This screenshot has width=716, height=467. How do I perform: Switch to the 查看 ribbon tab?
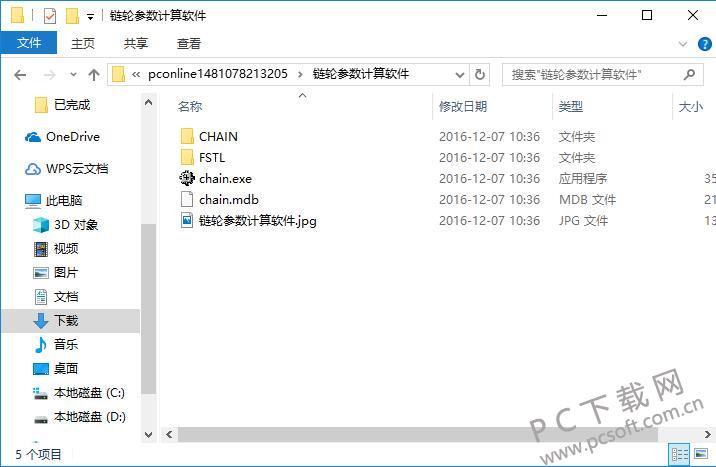point(189,43)
